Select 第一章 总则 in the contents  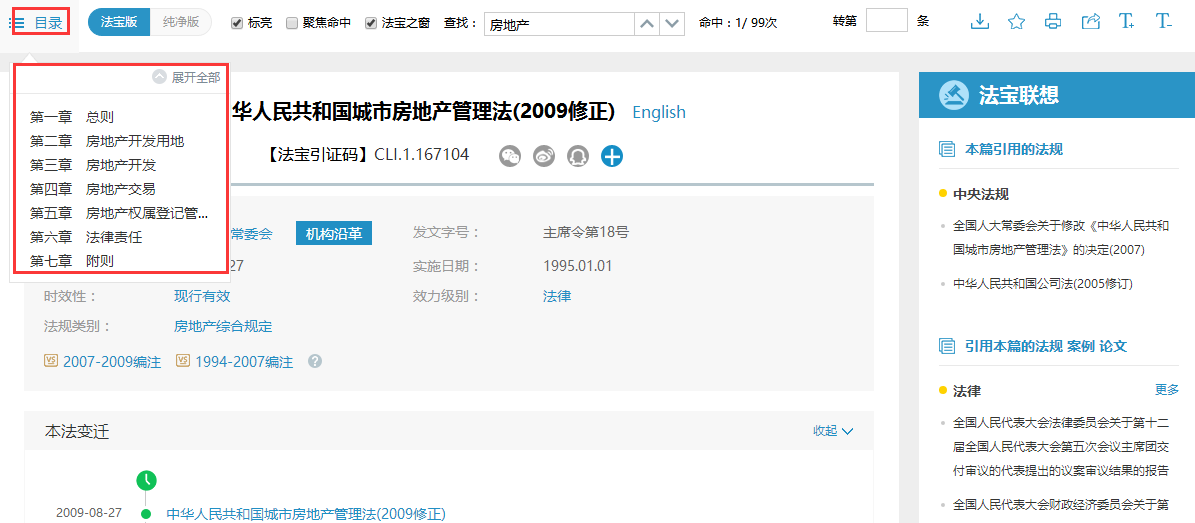click(x=72, y=117)
